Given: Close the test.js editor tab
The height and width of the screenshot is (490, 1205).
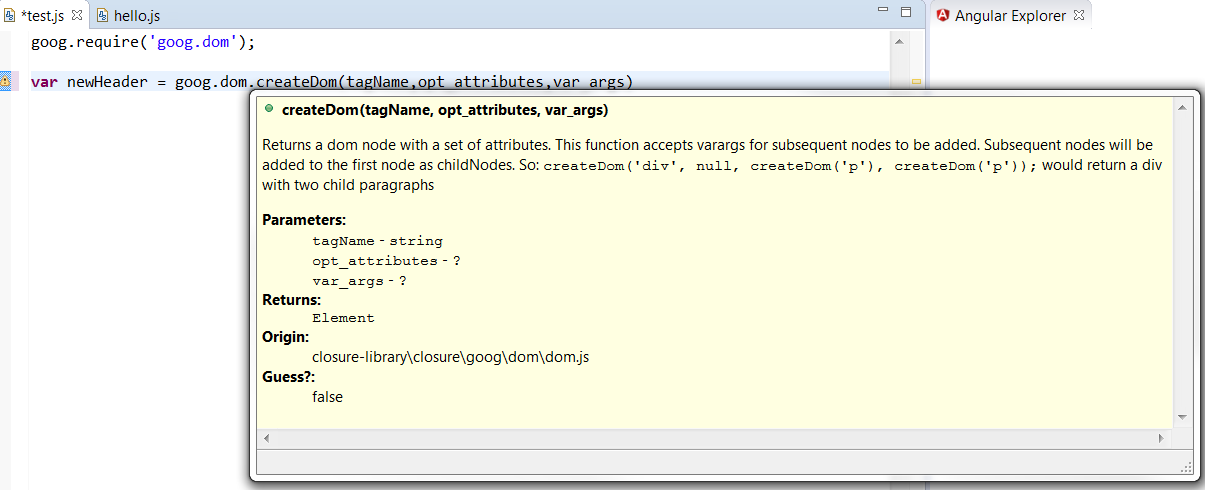Looking at the screenshot, I should (x=77, y=16).
